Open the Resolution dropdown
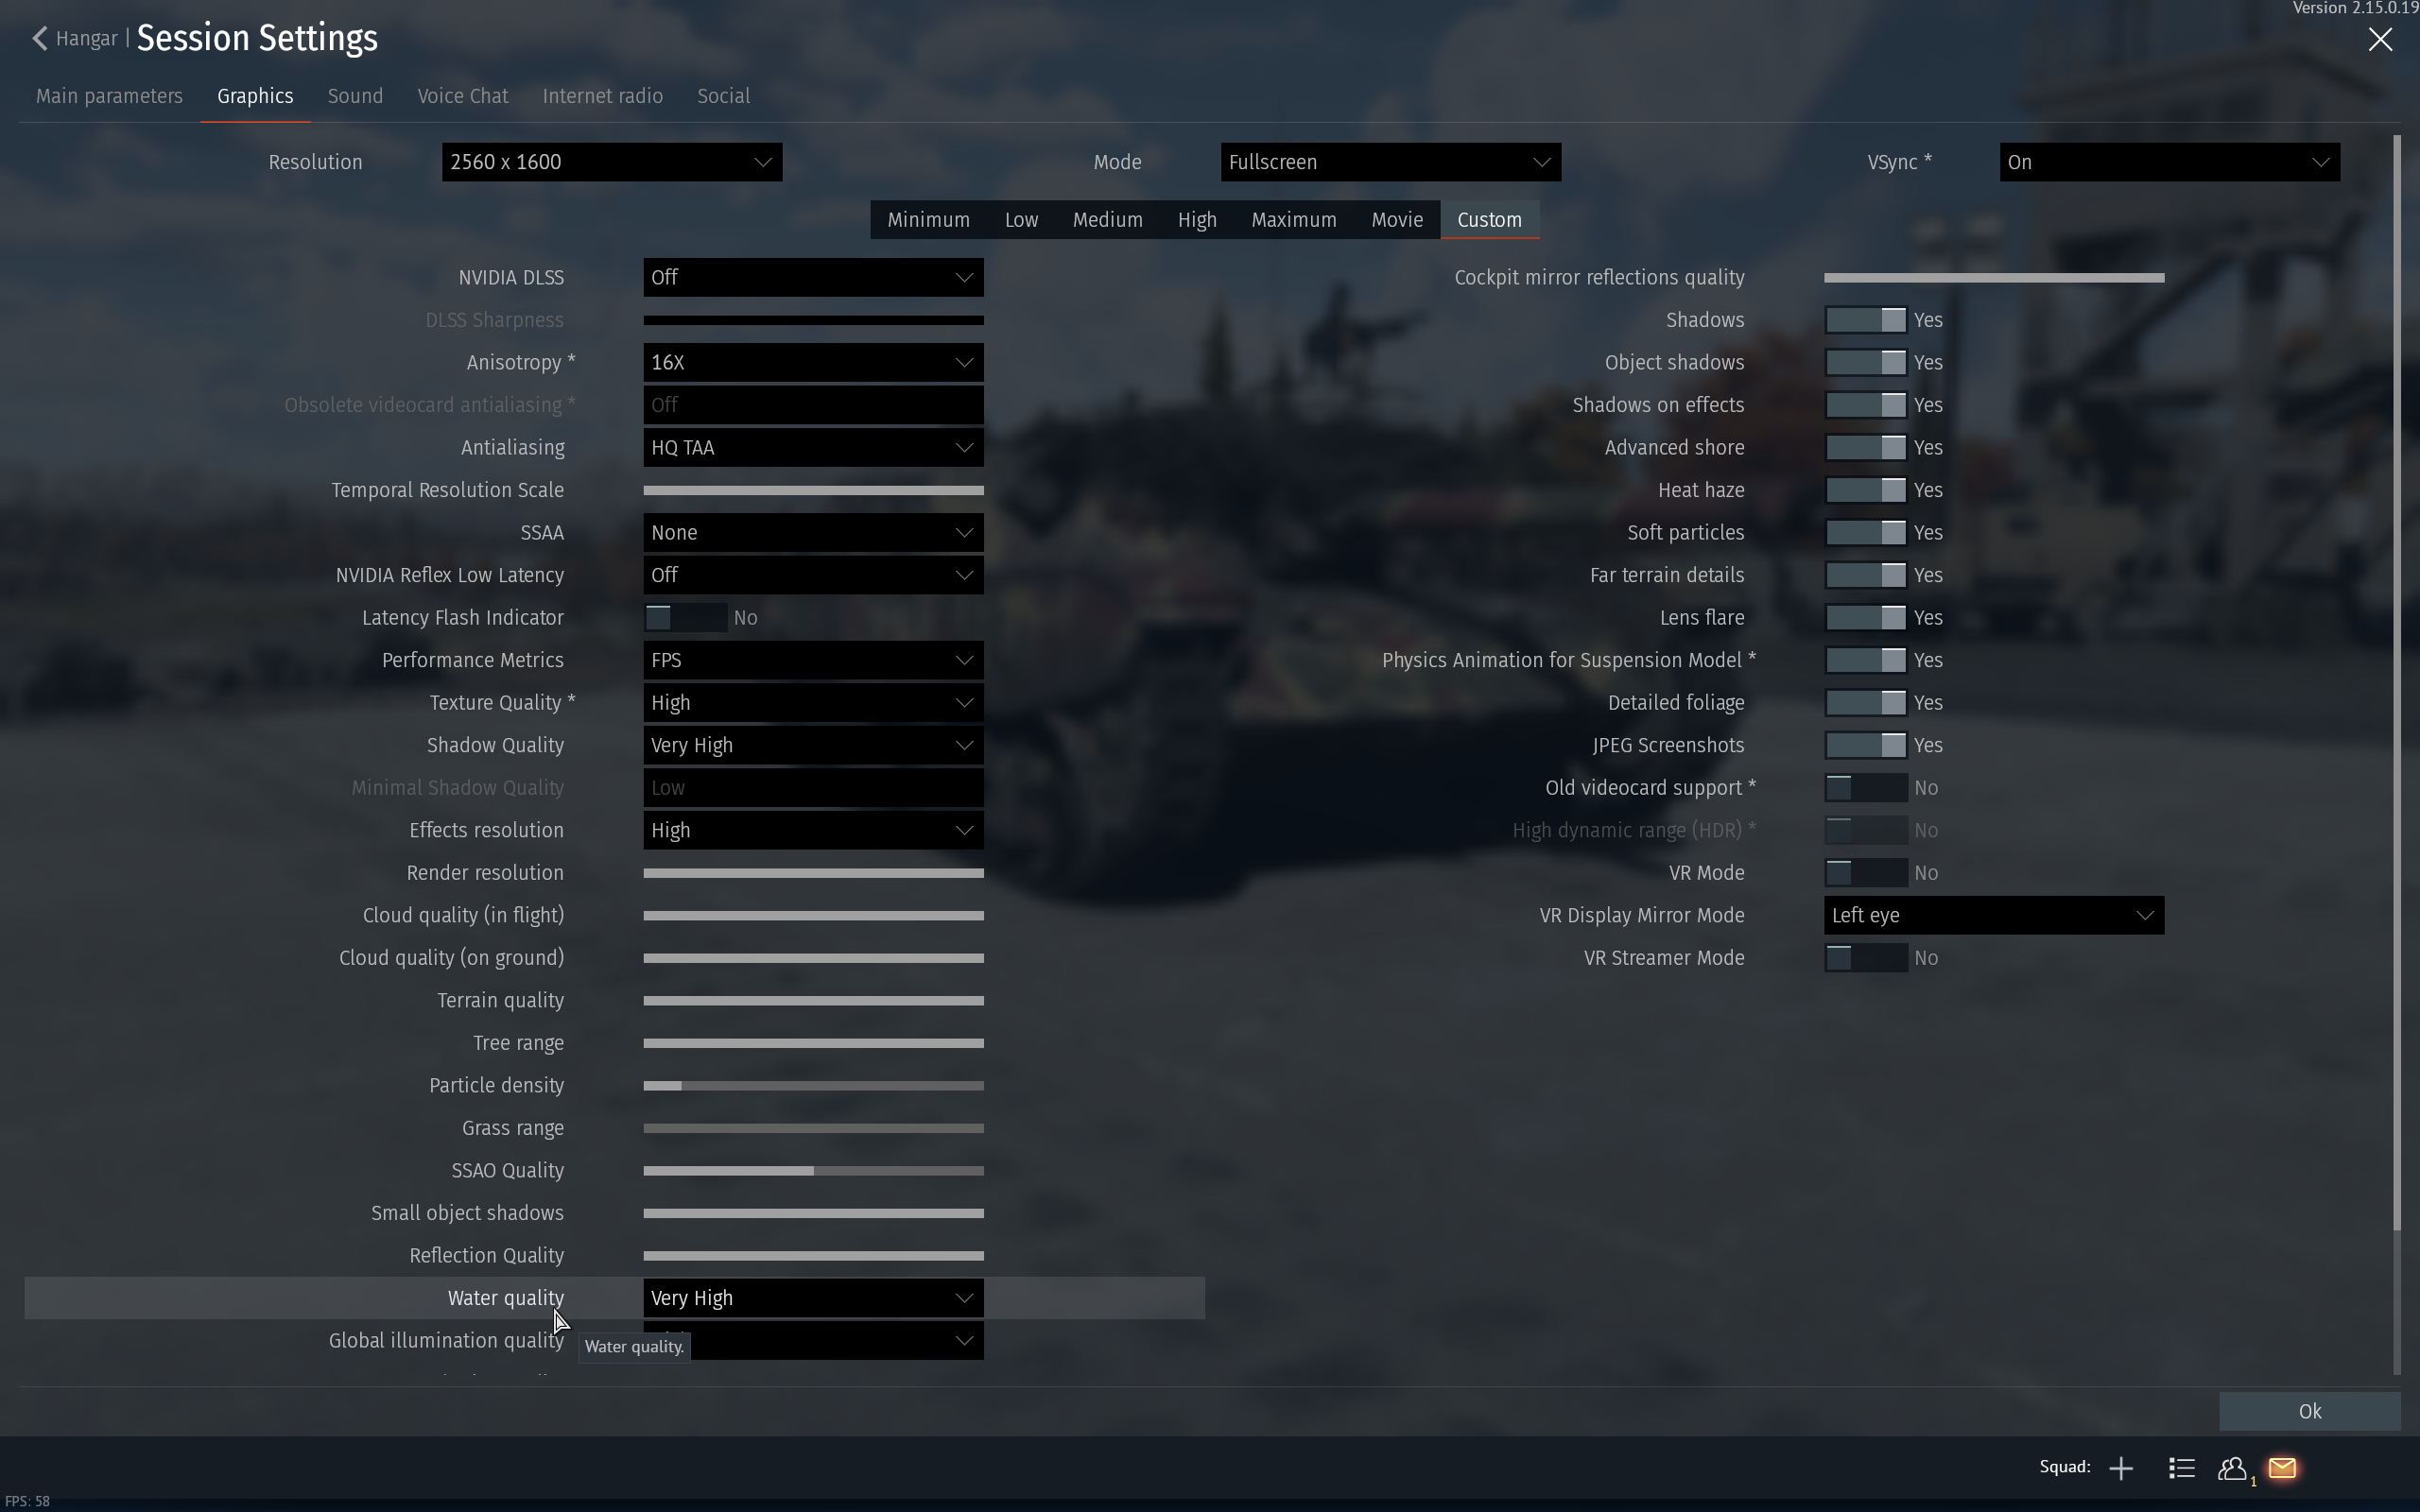This screenshot has width=2420, height=1512. tap(612, 162)
